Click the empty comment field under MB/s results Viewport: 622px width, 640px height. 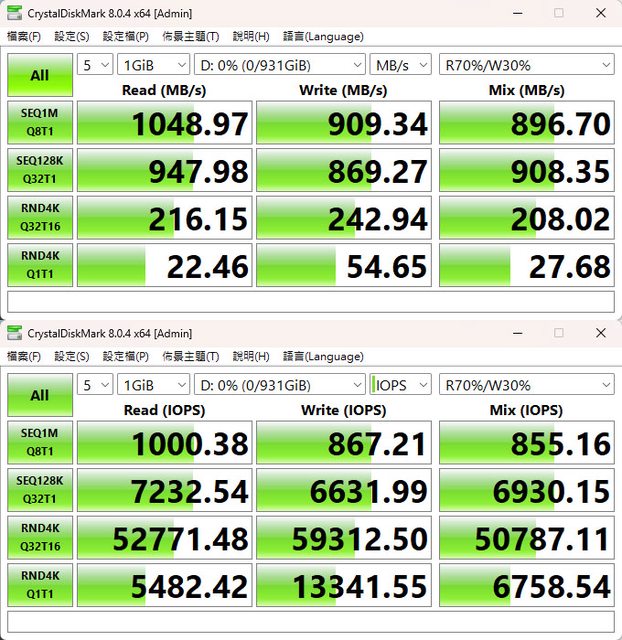[x=310, y=302]
